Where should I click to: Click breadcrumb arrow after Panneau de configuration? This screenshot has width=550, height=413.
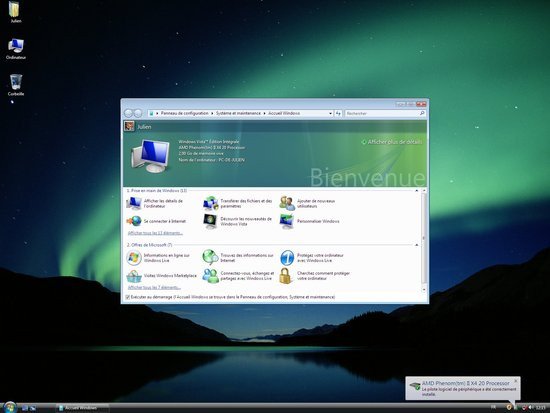click(212, 113)
